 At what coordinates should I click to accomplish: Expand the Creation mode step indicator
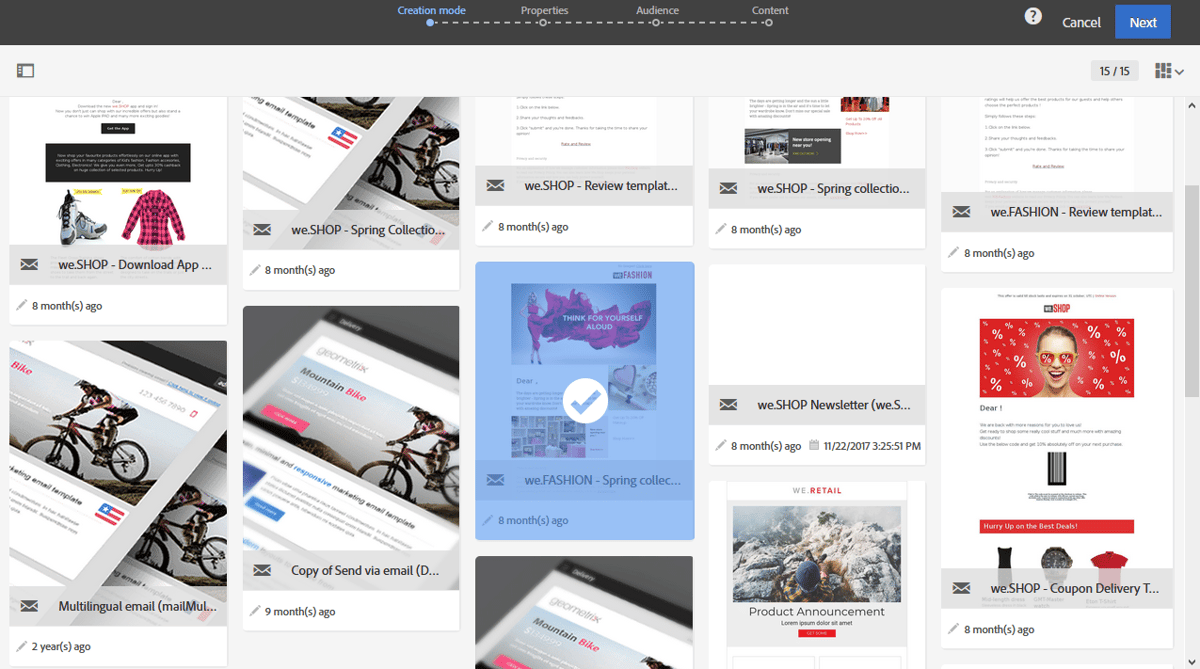pyautogui.click(x=431, y=10)
